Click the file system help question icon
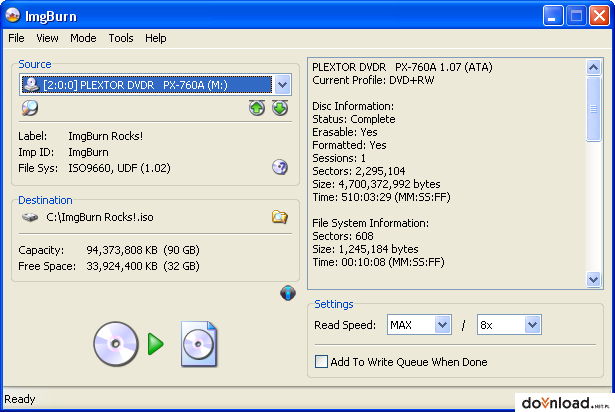This screenshot has width=615, height=412. (280, 168)
